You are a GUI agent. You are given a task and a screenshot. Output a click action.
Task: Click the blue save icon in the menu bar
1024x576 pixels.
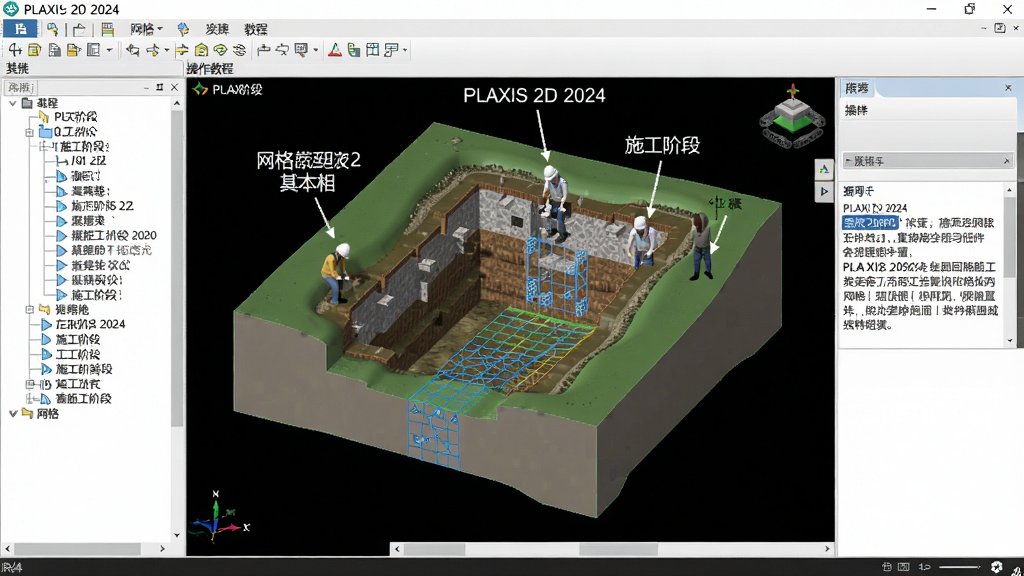[20, 29]
